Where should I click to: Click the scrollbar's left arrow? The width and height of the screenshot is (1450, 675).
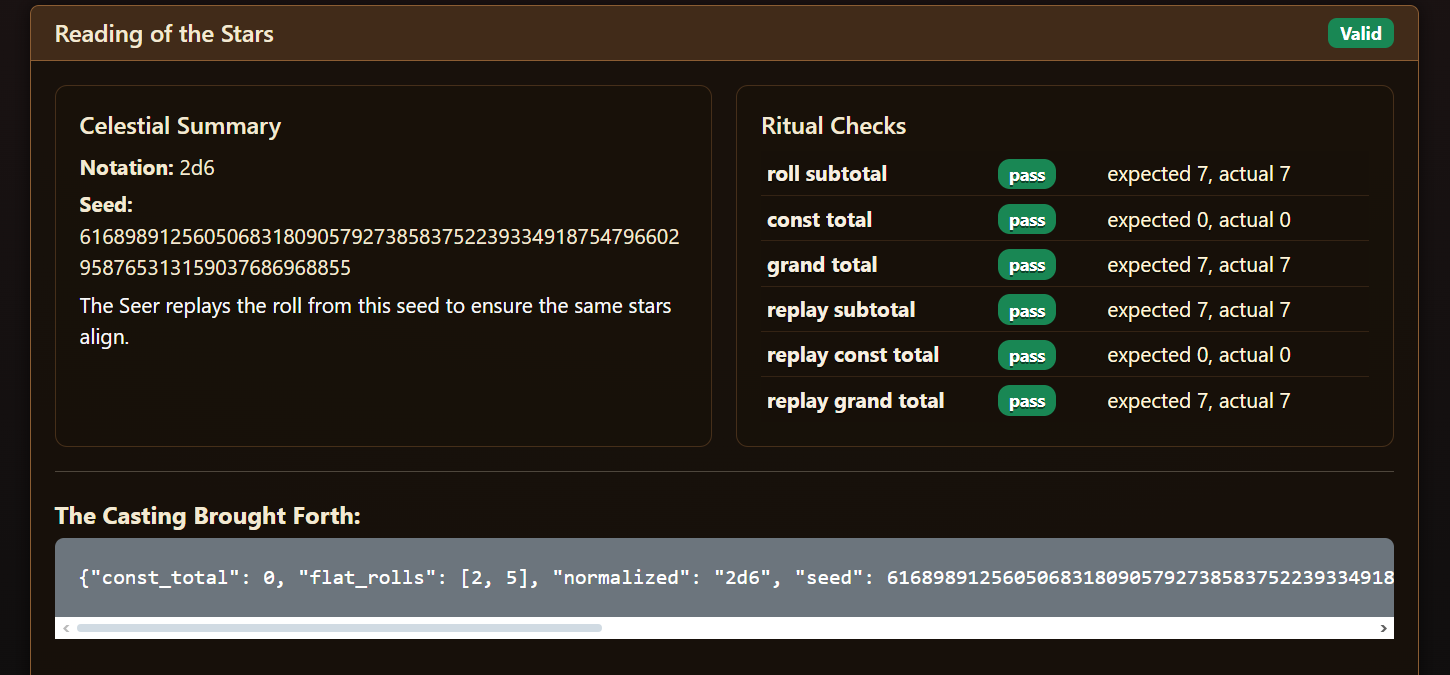coord(66,628)
